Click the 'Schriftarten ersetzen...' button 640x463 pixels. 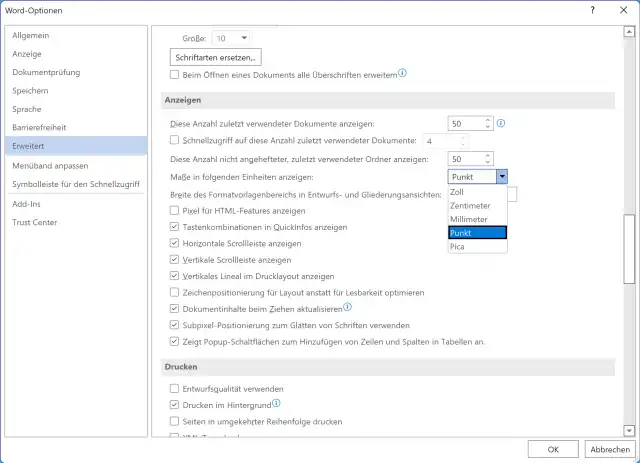217,56
